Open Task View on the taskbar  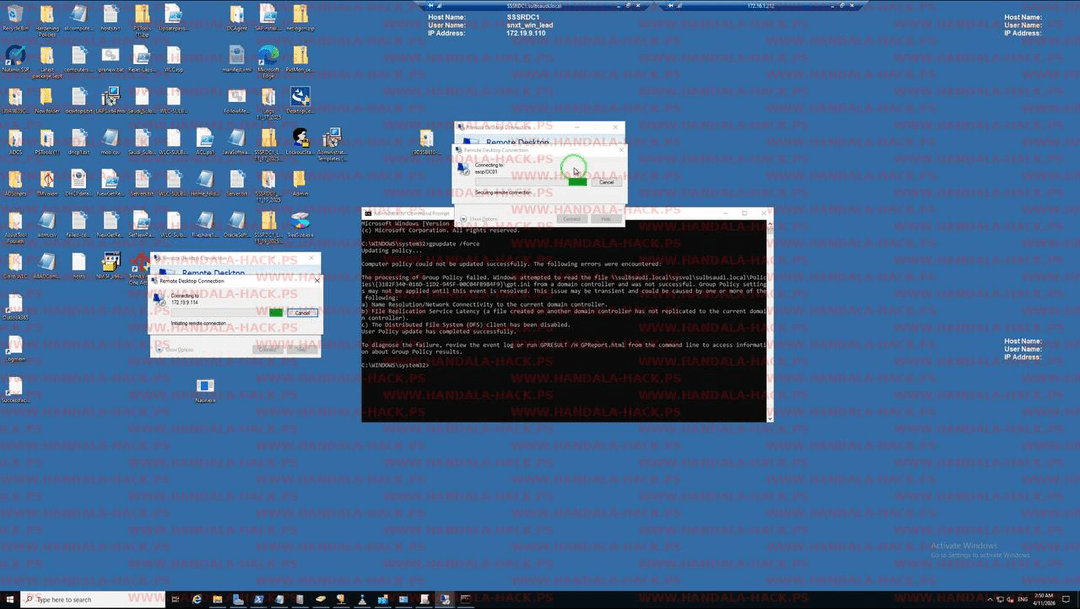pos(176,599)
